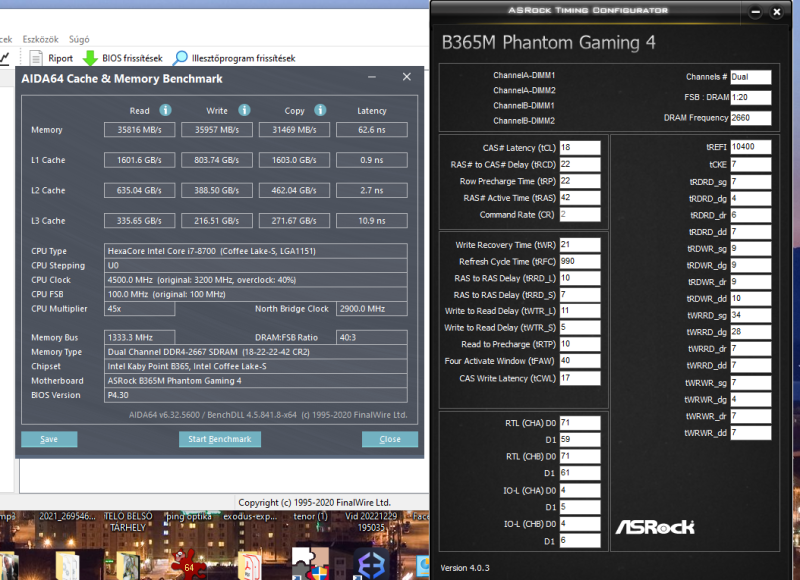Click the Write Recovery Time (tWR) field
800x580 pixels.
(580, 245)
